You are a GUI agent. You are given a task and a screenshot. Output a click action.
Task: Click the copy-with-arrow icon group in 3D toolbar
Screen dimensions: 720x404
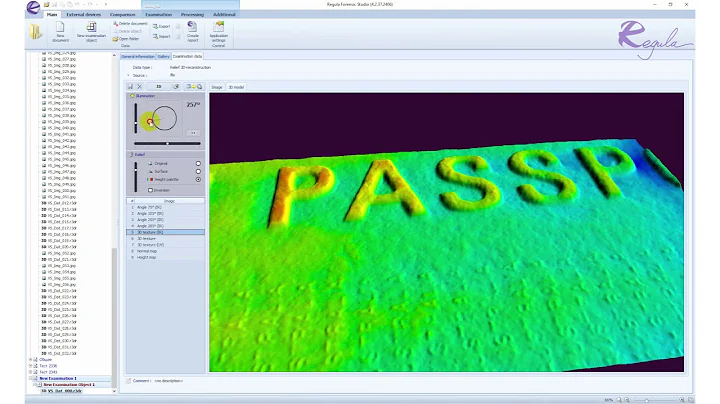pyautogui.click(x=194, y=86)
